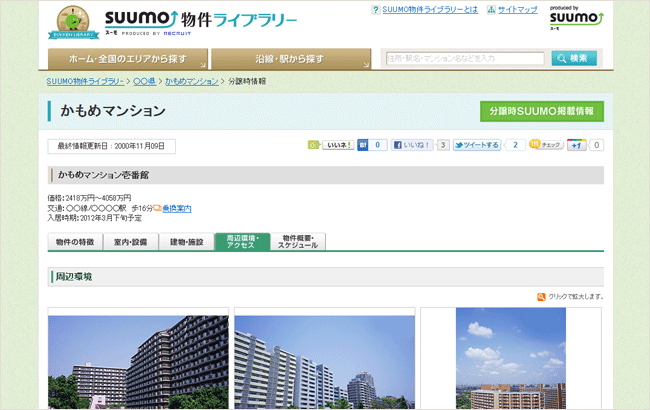Screen dimensions: 650x410
Task: Switch to the 室内・設備 tab
Action: point(130,242)
